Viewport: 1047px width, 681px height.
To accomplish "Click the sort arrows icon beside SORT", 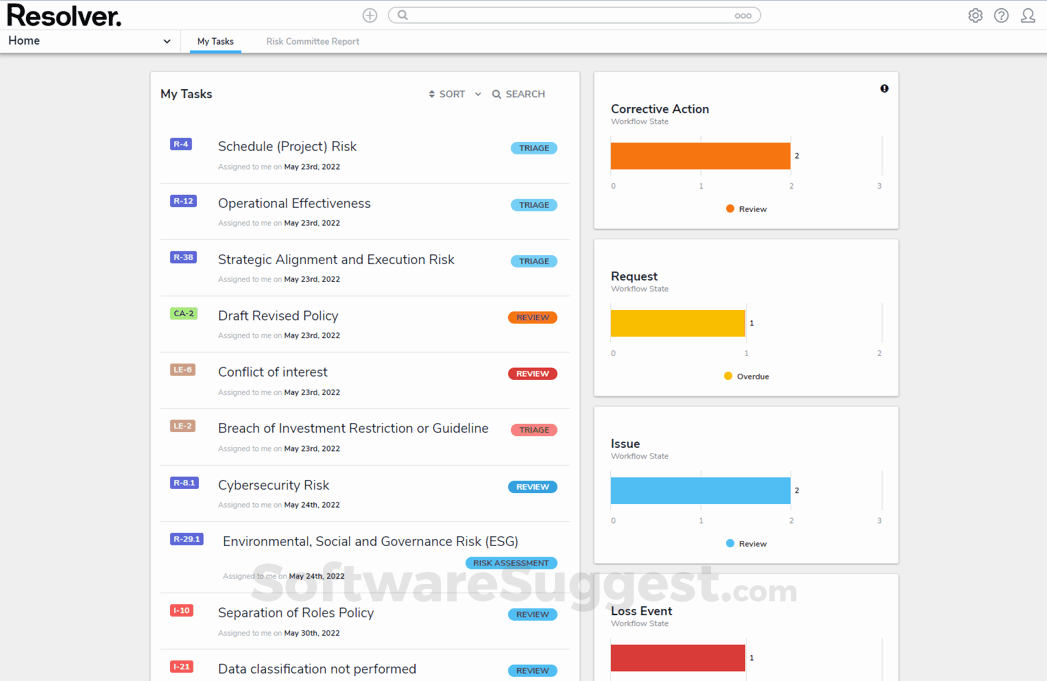I will pyautogui.click(x=431, y=94).
